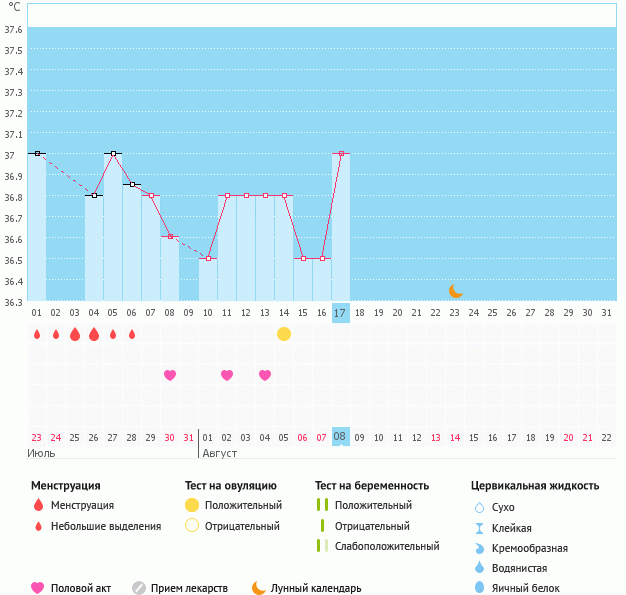The height and width of the screenshot is (595, 626).
Task: Click the Июль month label
Action: point(43,453)
